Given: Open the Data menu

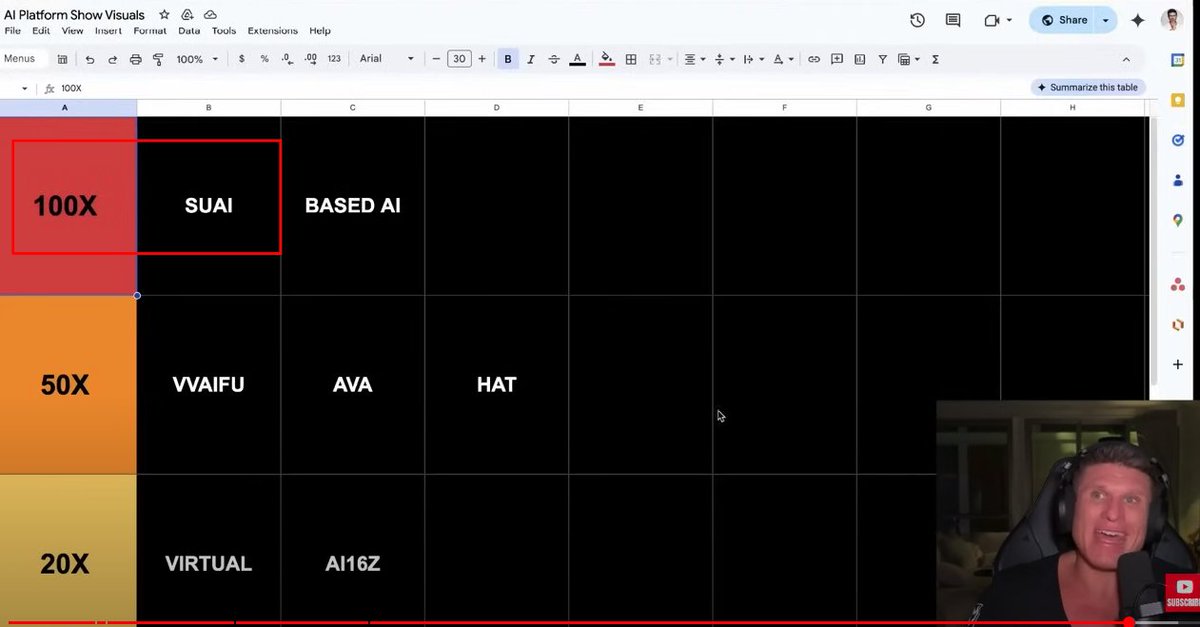Looking at the screenshot, I should [189, 31].
